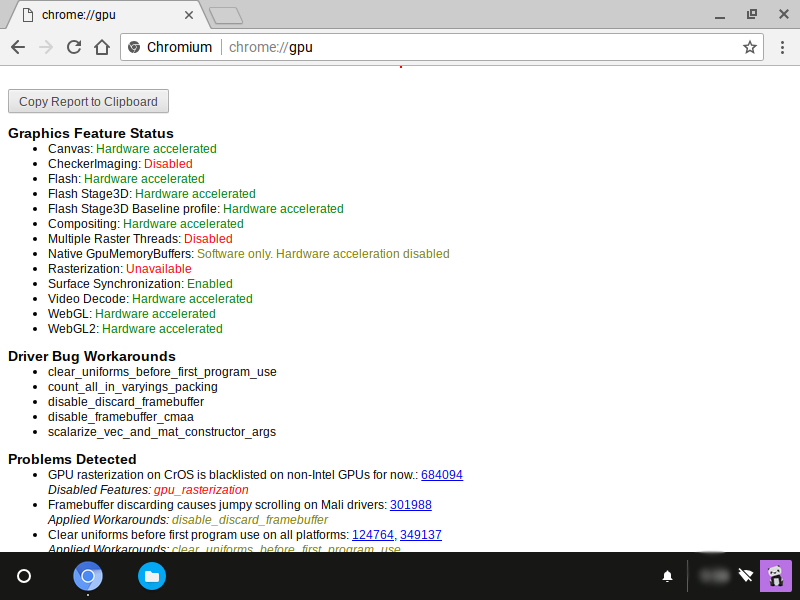
Task: View site information via the Chromium badge
Action: pyautogui.click(x=170, y=47)
